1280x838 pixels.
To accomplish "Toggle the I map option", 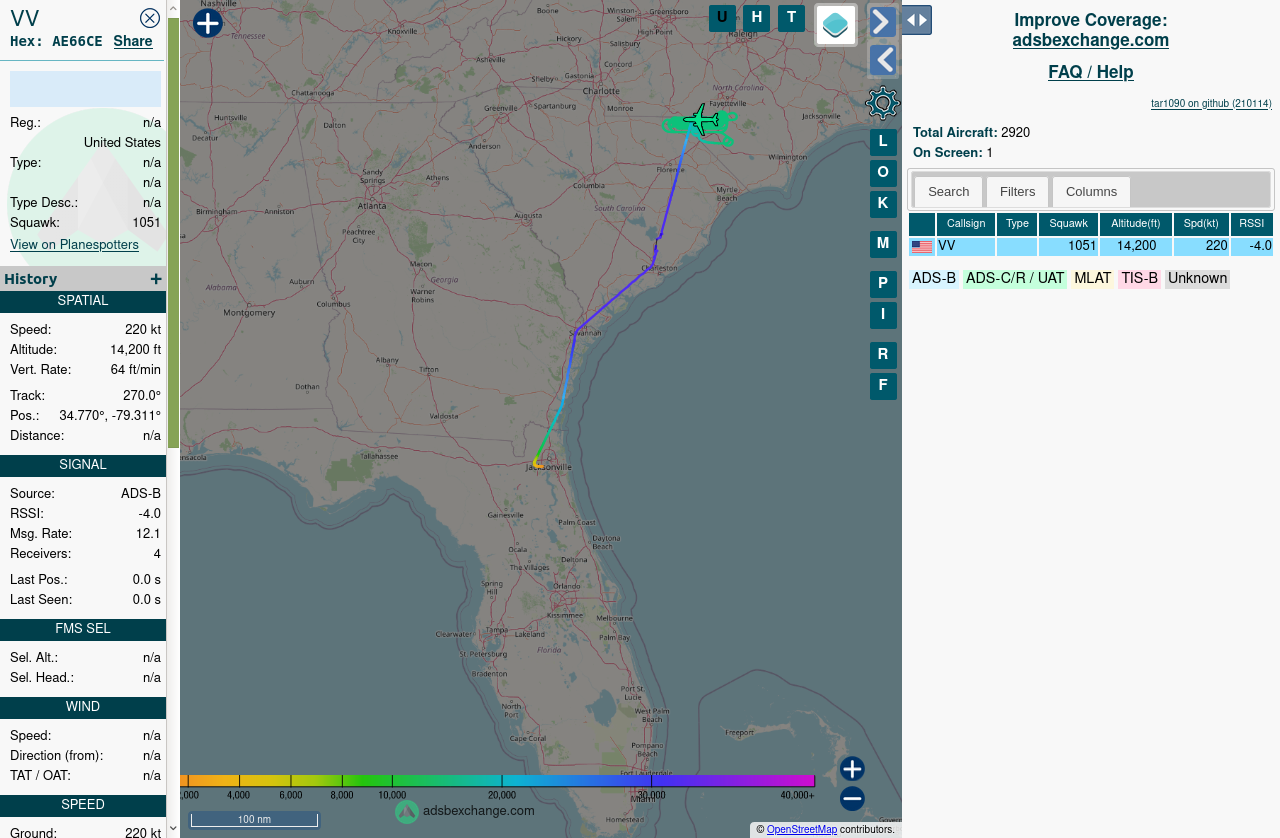I will (x=883, y=315).
